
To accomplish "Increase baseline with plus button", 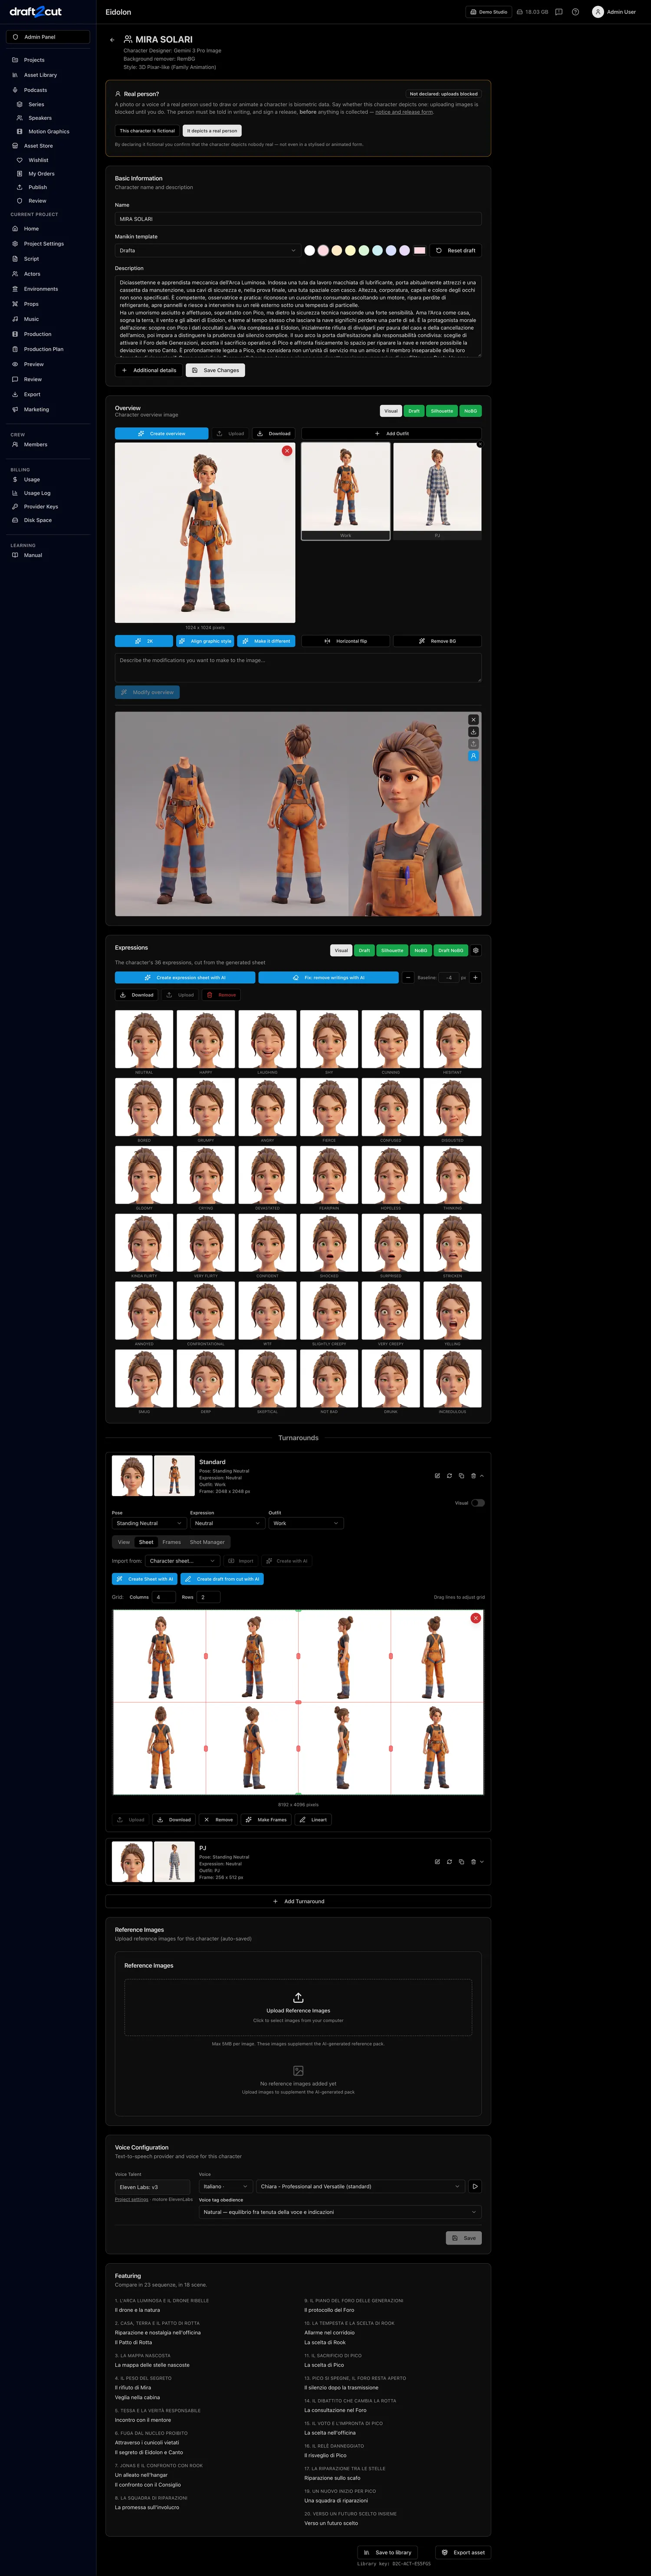I will coord(475,977).
